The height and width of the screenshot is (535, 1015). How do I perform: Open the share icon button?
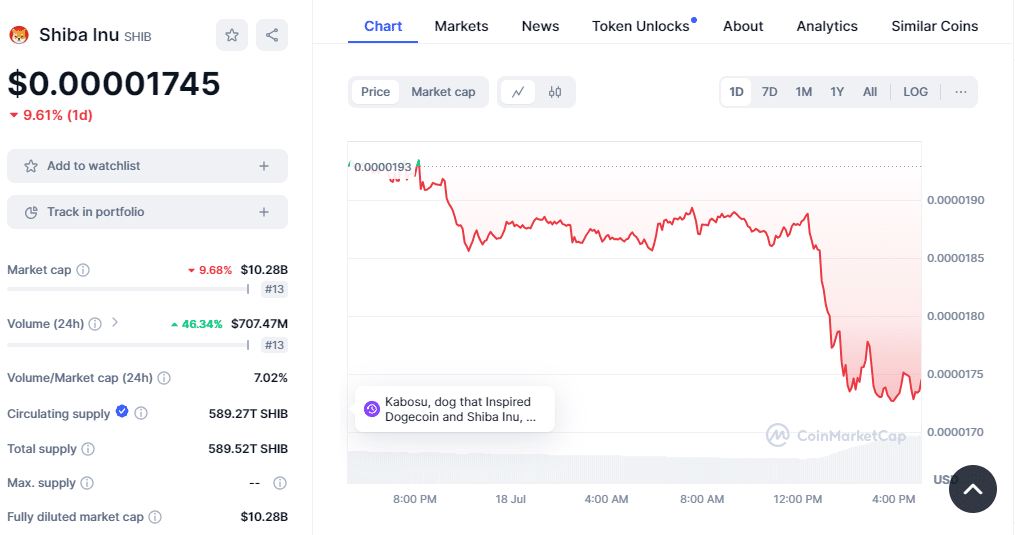272,35
